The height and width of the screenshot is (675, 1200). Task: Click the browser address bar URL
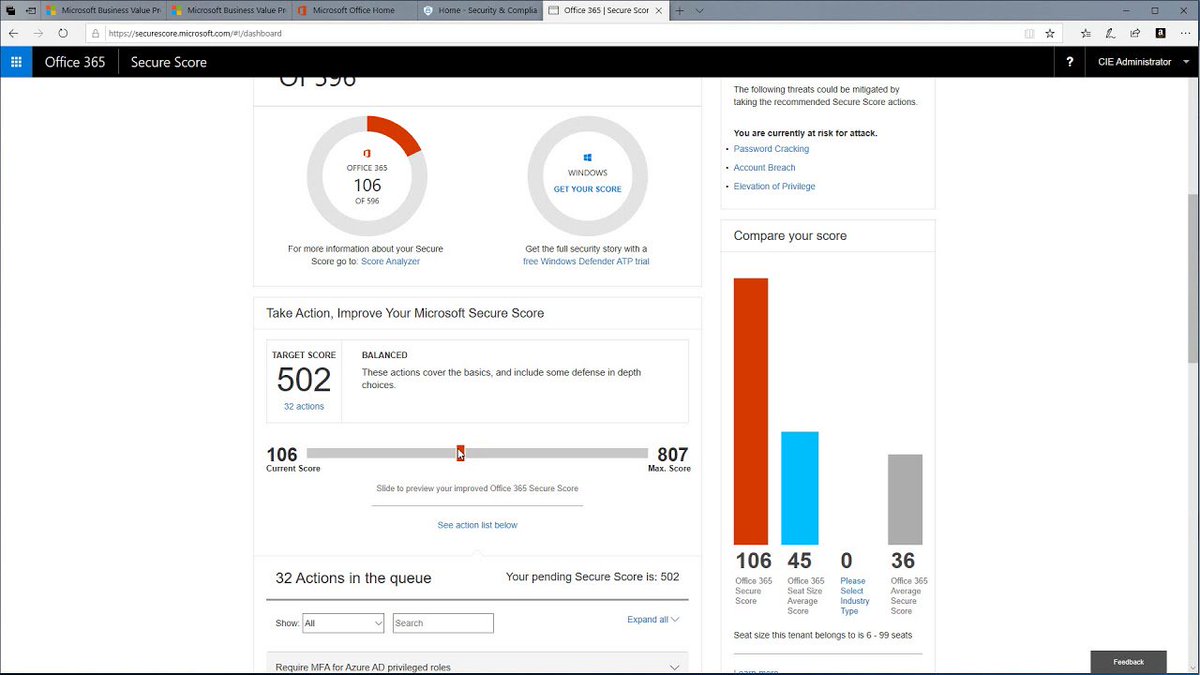click(195, 33)
